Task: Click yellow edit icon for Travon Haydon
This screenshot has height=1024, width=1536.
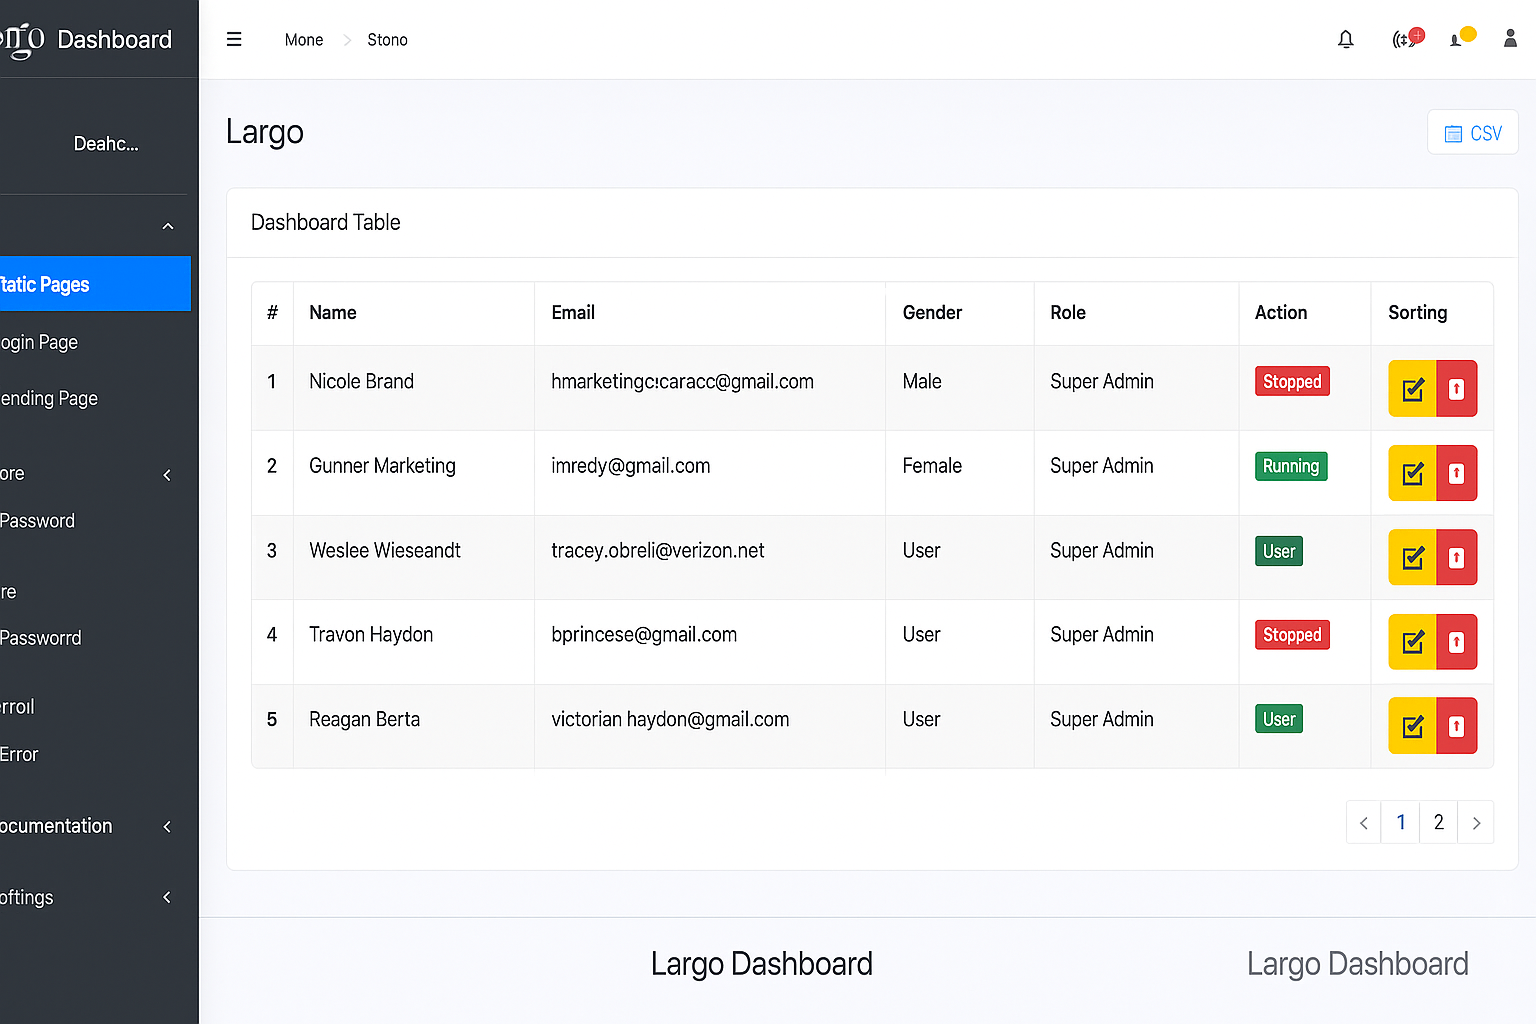Action: tap(1412, 642)
